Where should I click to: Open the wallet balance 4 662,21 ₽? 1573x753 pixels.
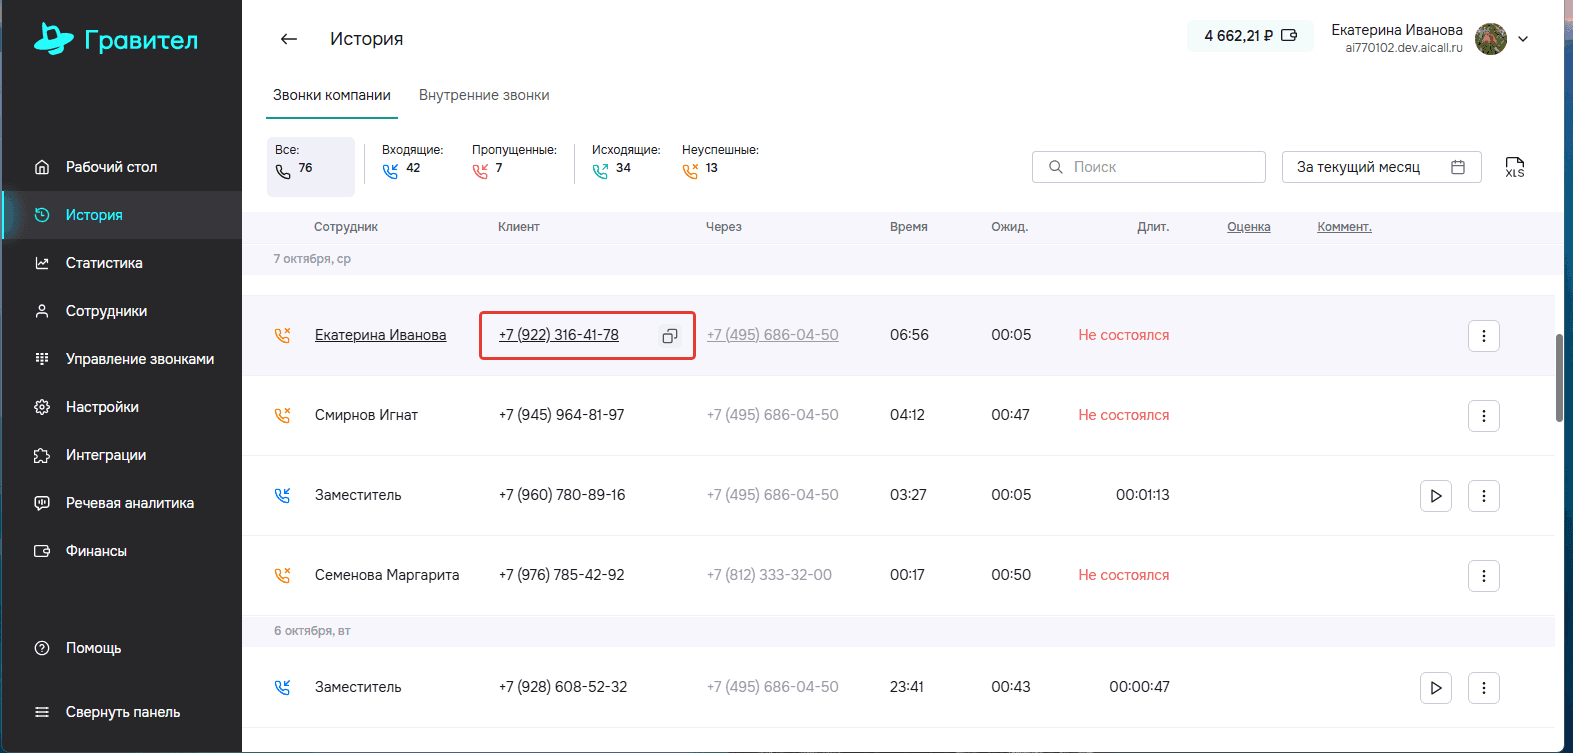click(x=1250, y=36)
